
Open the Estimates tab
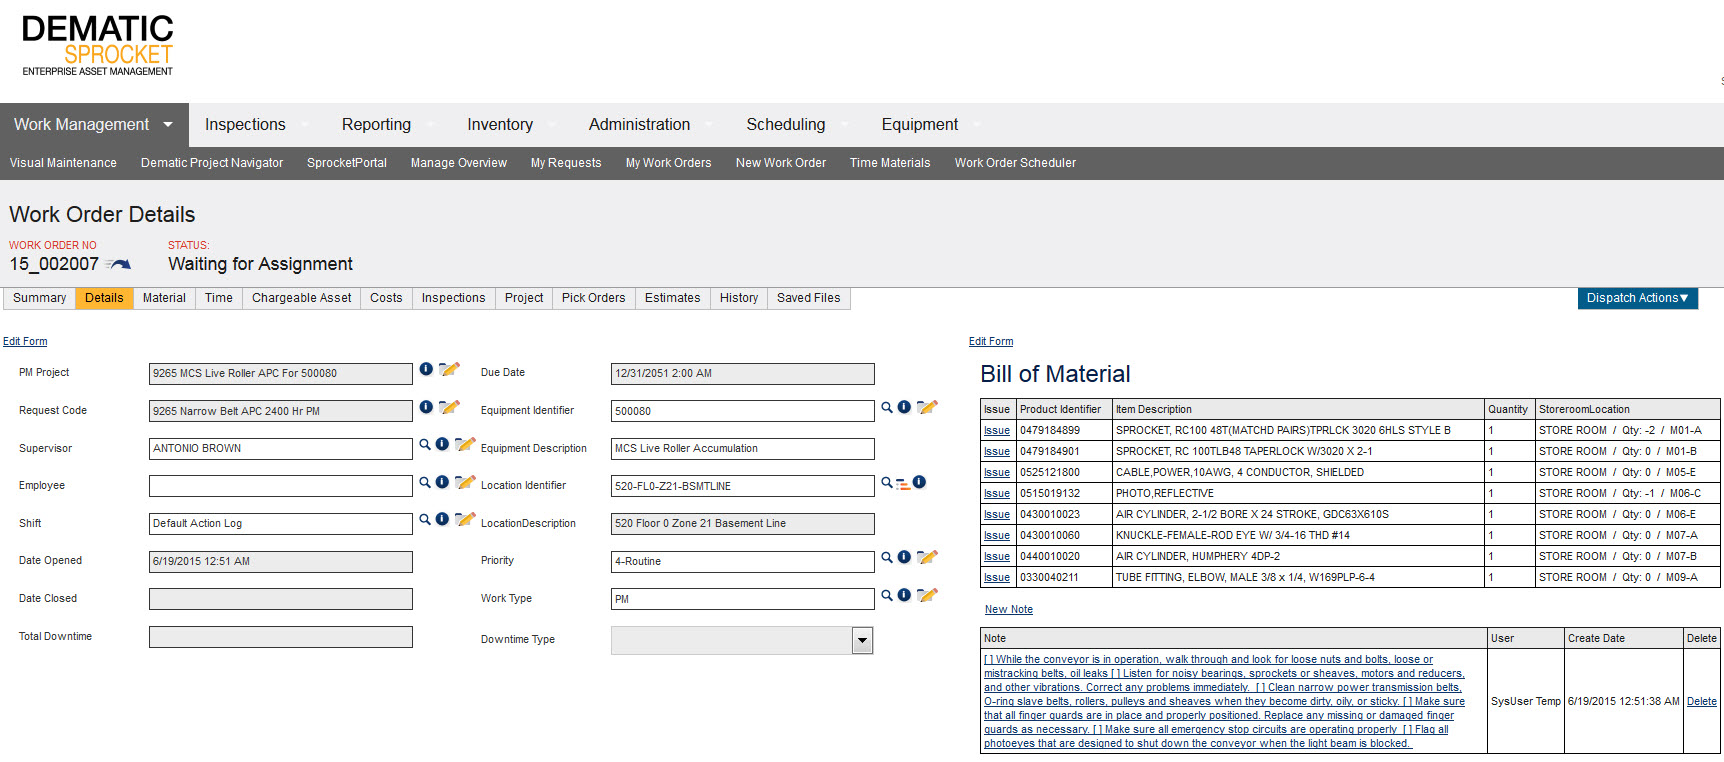pyautogui.click(x=673, y=298)
